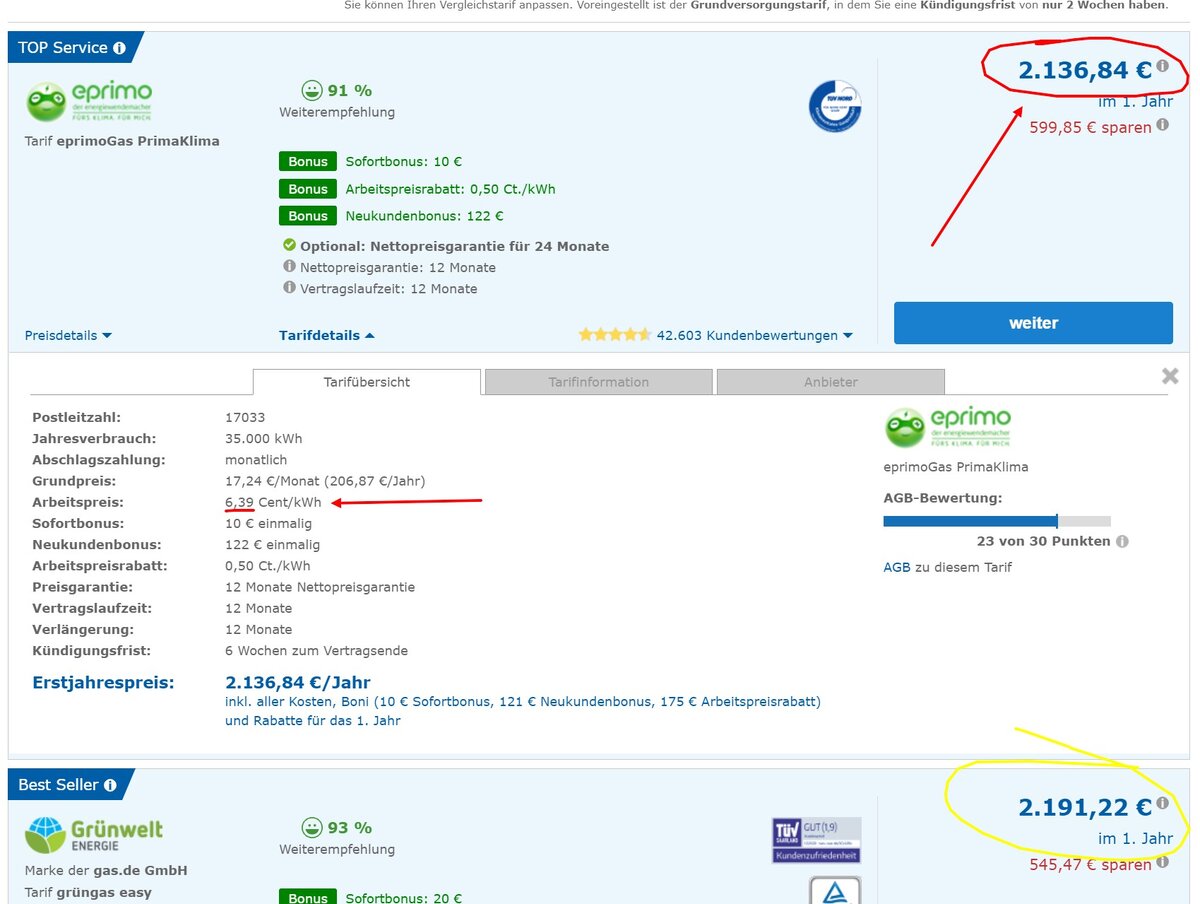Click the info icon beside Best Seller
Image resolution: width=1200 pixels, height=904 pixels.
point(110,785)
